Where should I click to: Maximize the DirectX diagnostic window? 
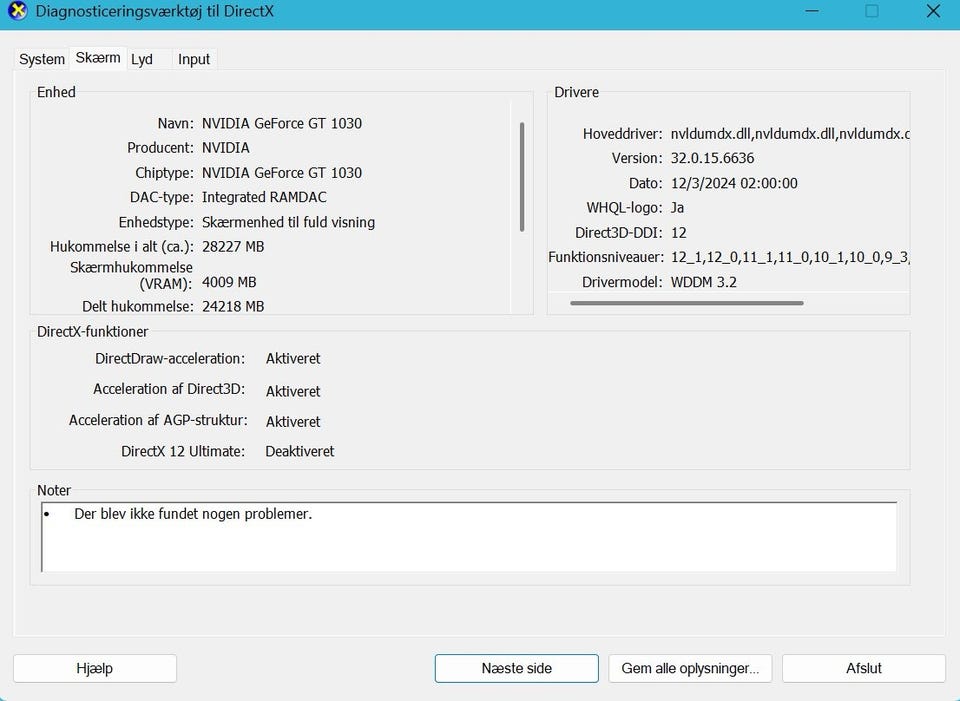(x=871, y=12)
